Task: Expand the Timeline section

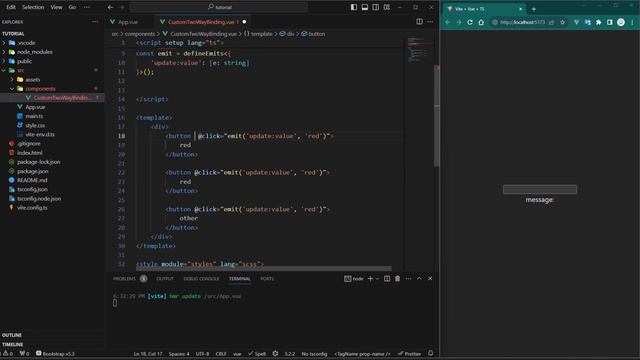Action: (x=13, y=344)
